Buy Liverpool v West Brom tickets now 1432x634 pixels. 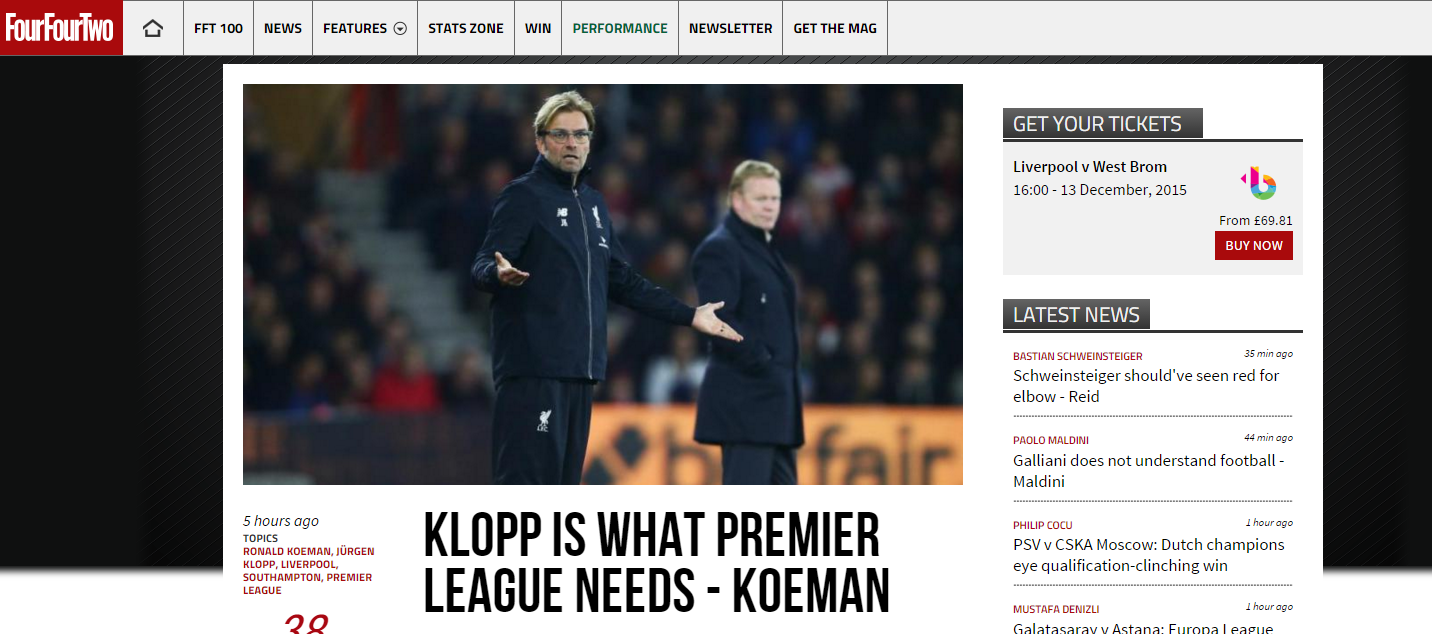[x=1254, y=246]
